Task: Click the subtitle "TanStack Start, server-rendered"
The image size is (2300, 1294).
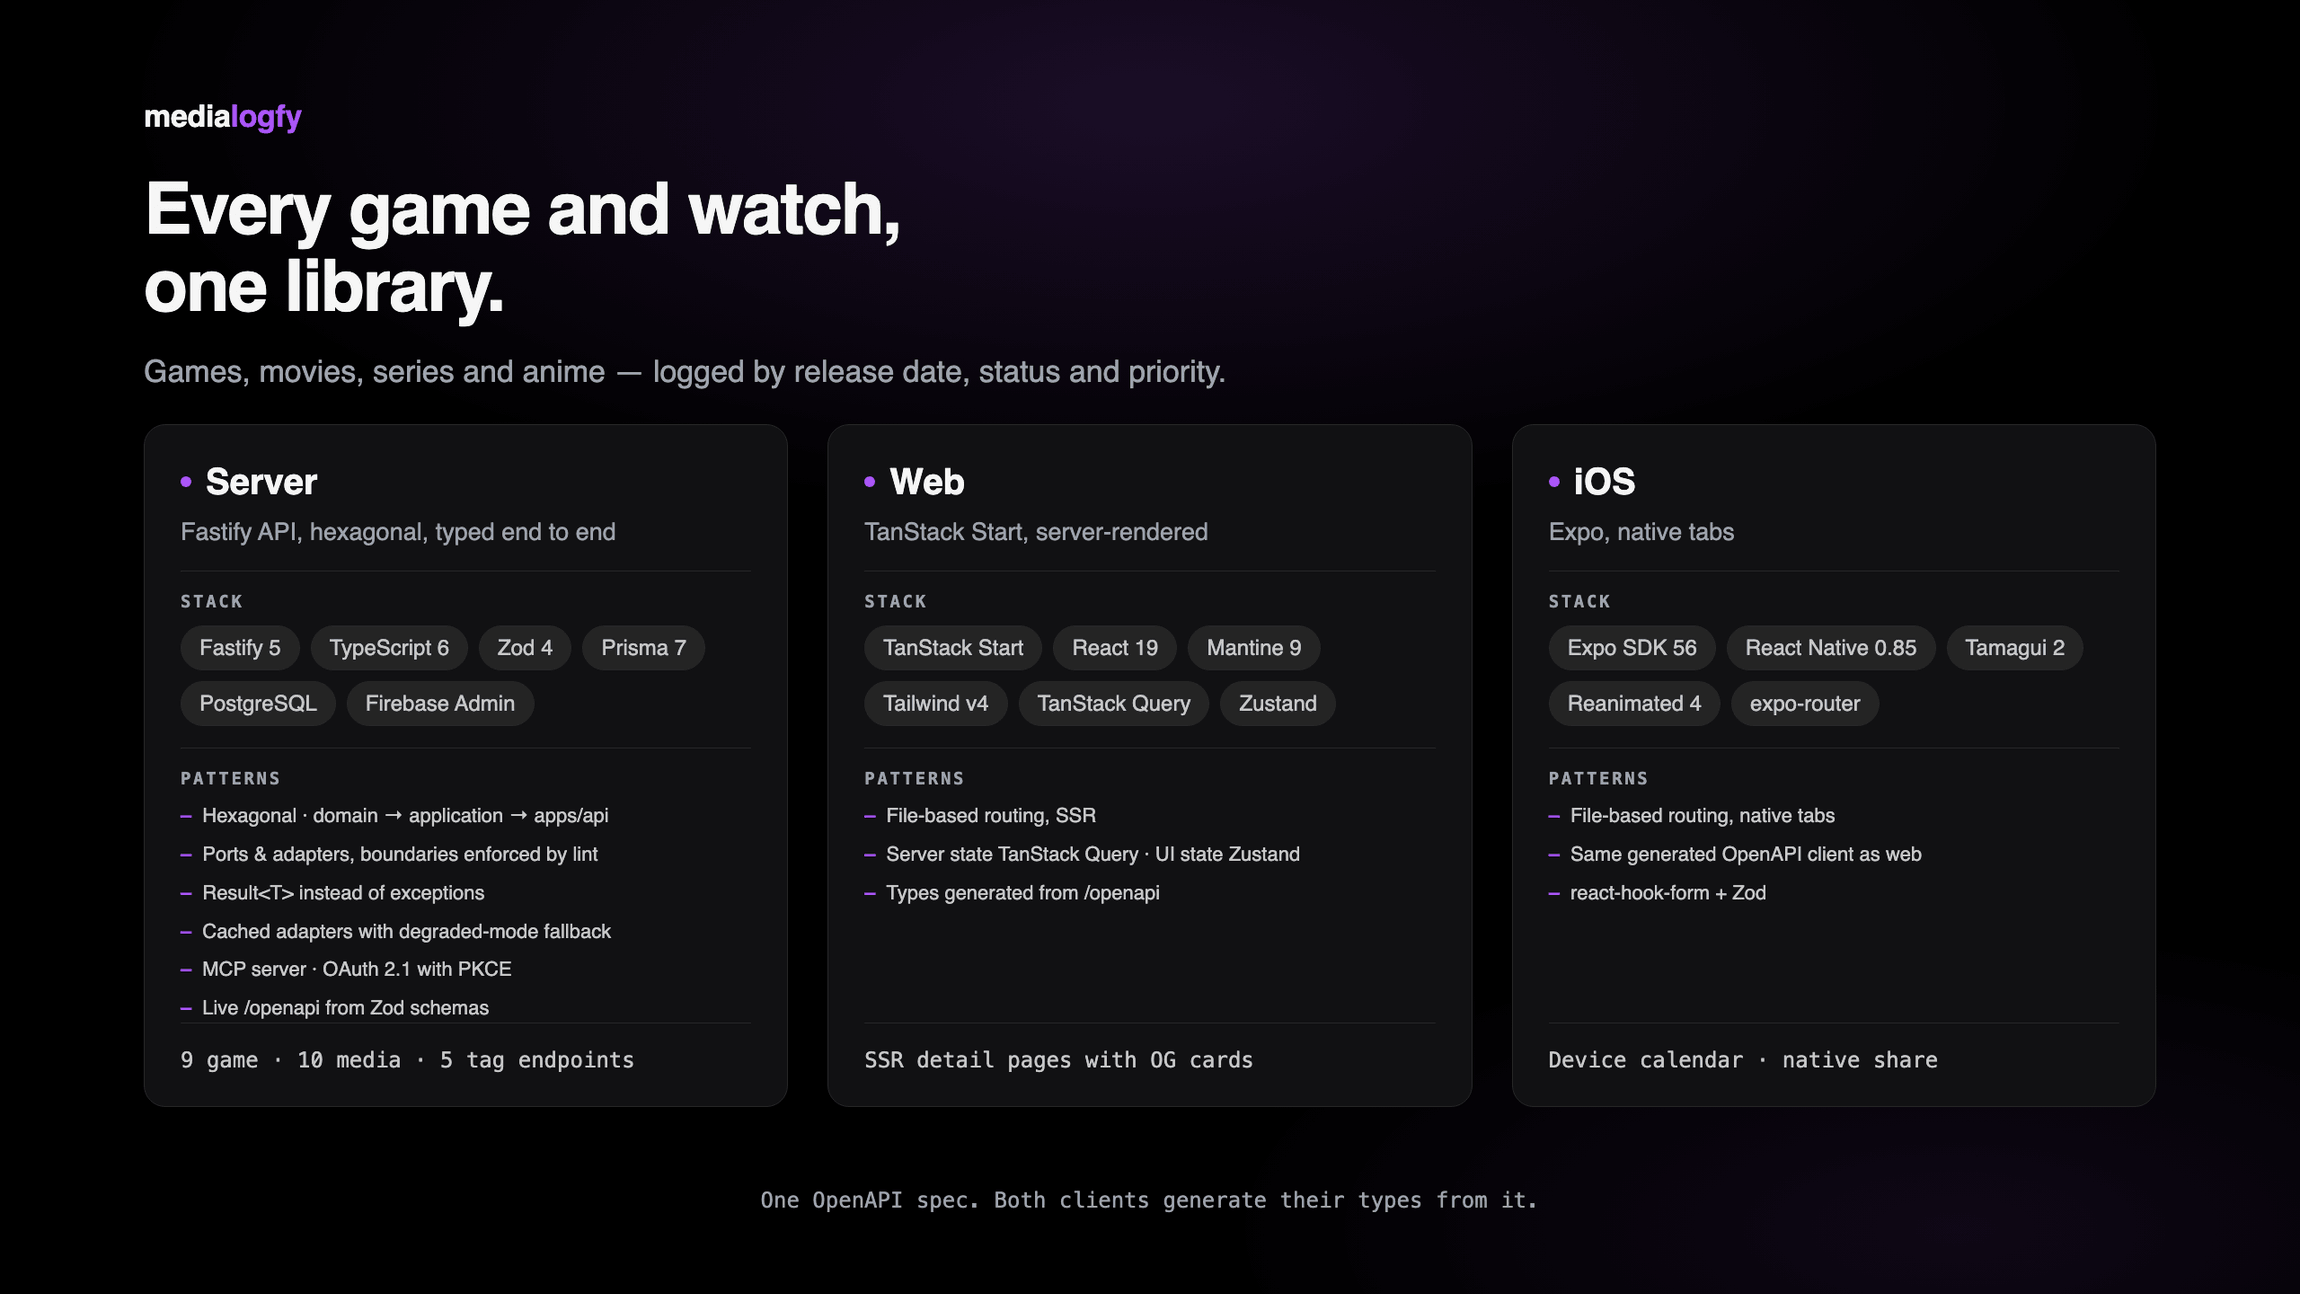Action: [x=1036, y=532]
